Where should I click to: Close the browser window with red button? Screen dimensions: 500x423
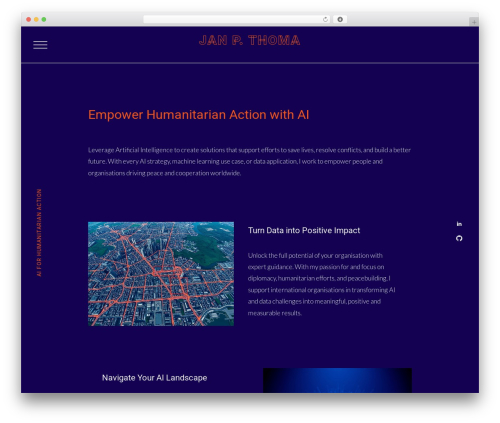click(x=29, y=19)
